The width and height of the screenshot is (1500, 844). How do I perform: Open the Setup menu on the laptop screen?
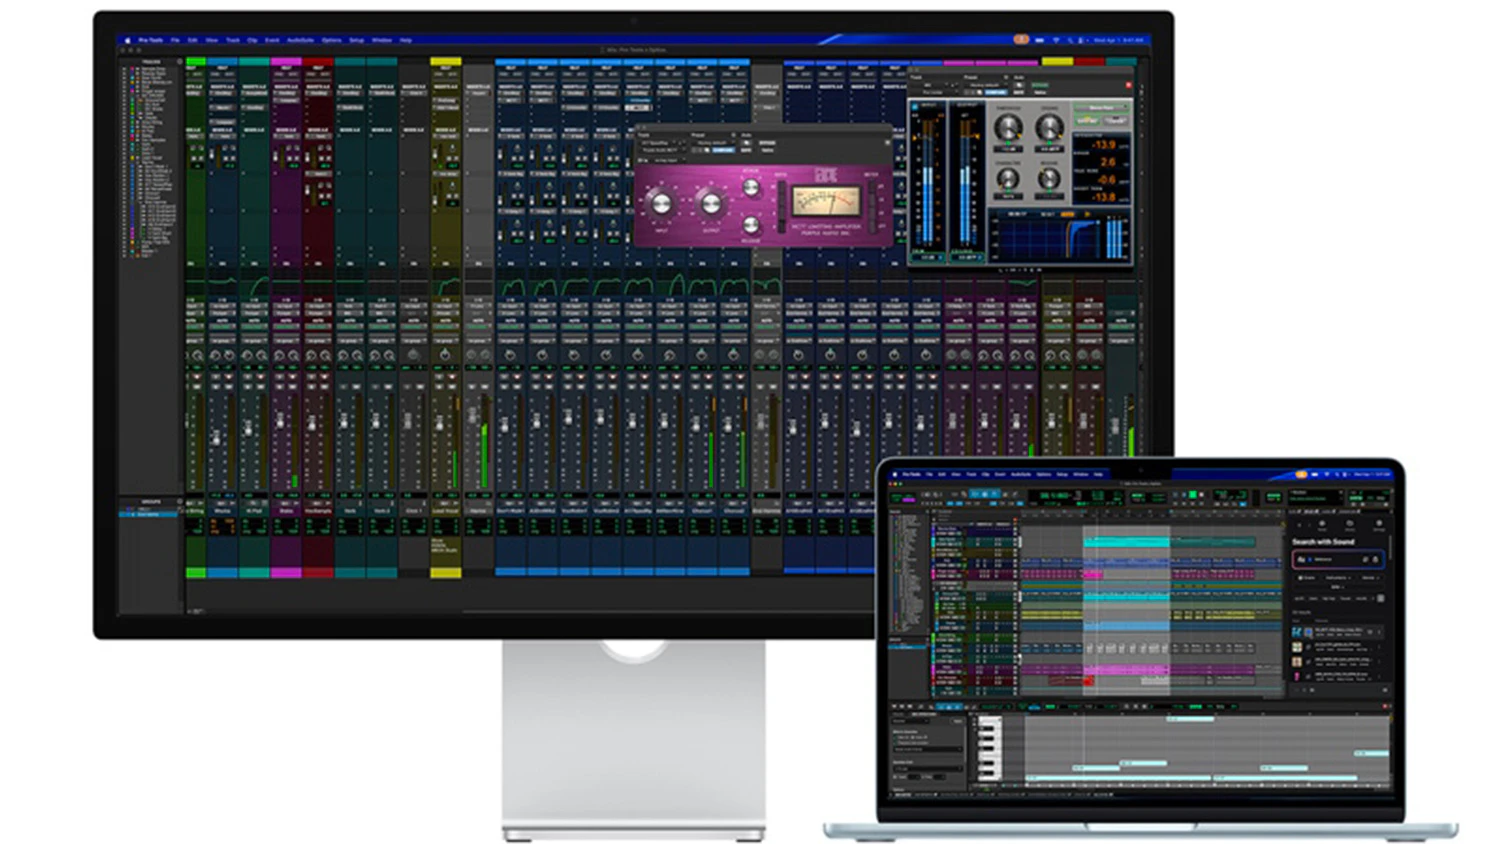point(1062,474)
